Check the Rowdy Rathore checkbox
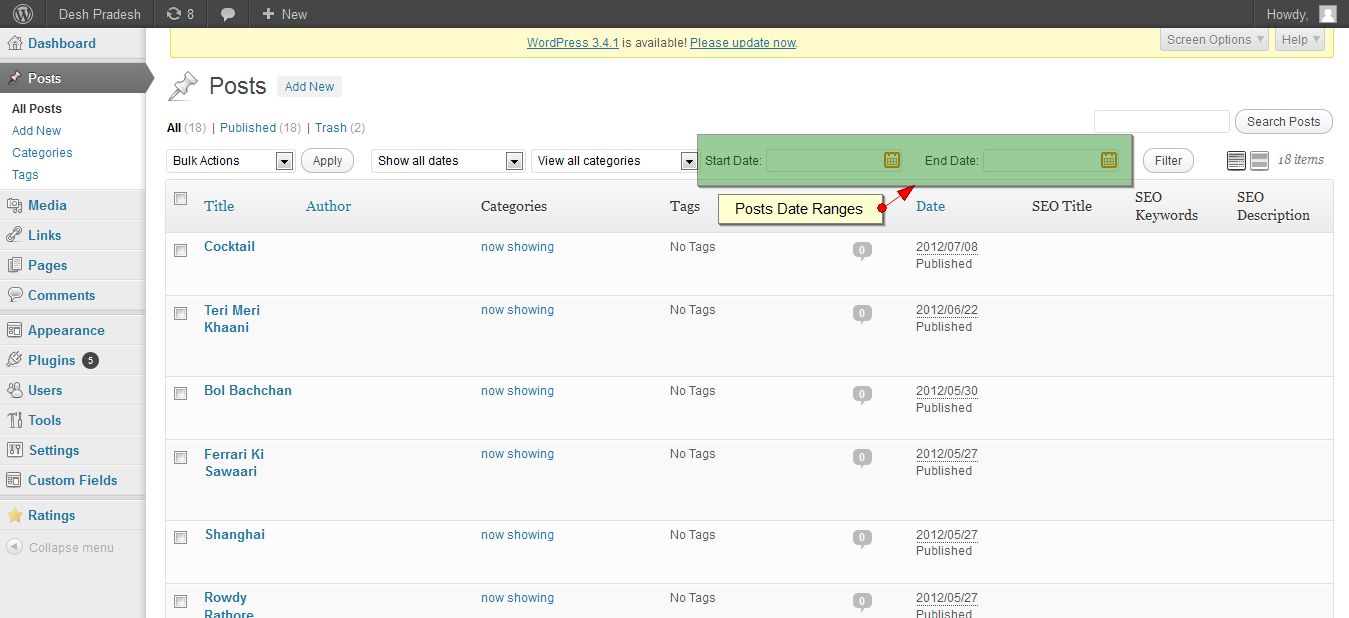1349x618 pixels. coord(181,602)
